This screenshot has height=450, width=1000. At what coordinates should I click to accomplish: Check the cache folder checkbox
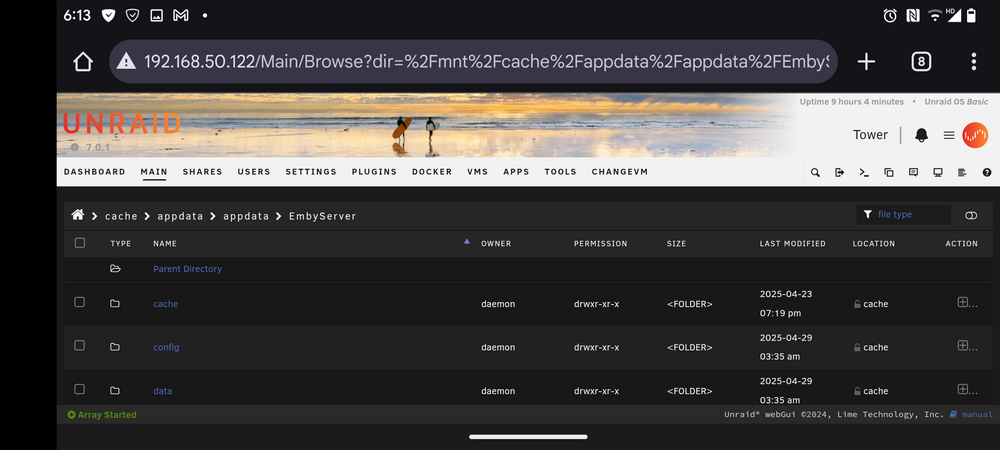(80, 302)
